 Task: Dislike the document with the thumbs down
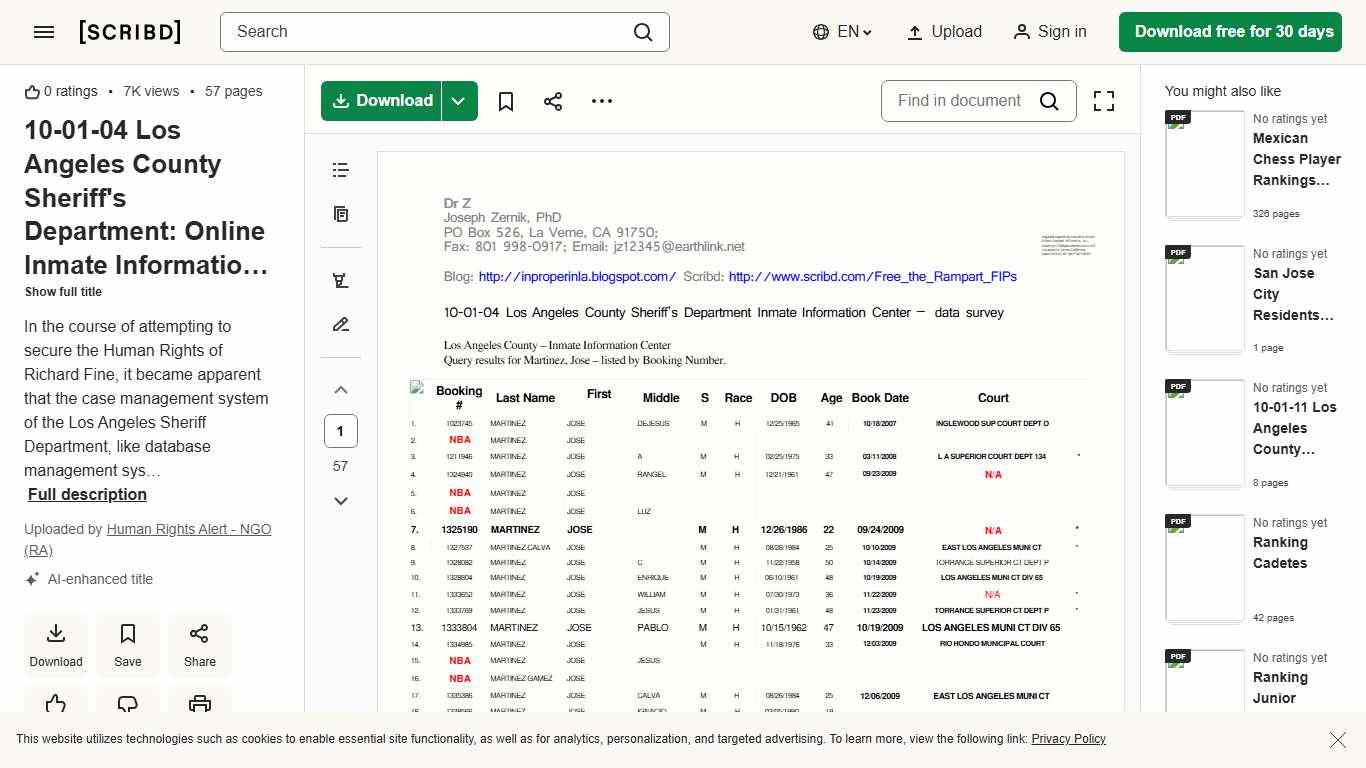pos(127,705)
